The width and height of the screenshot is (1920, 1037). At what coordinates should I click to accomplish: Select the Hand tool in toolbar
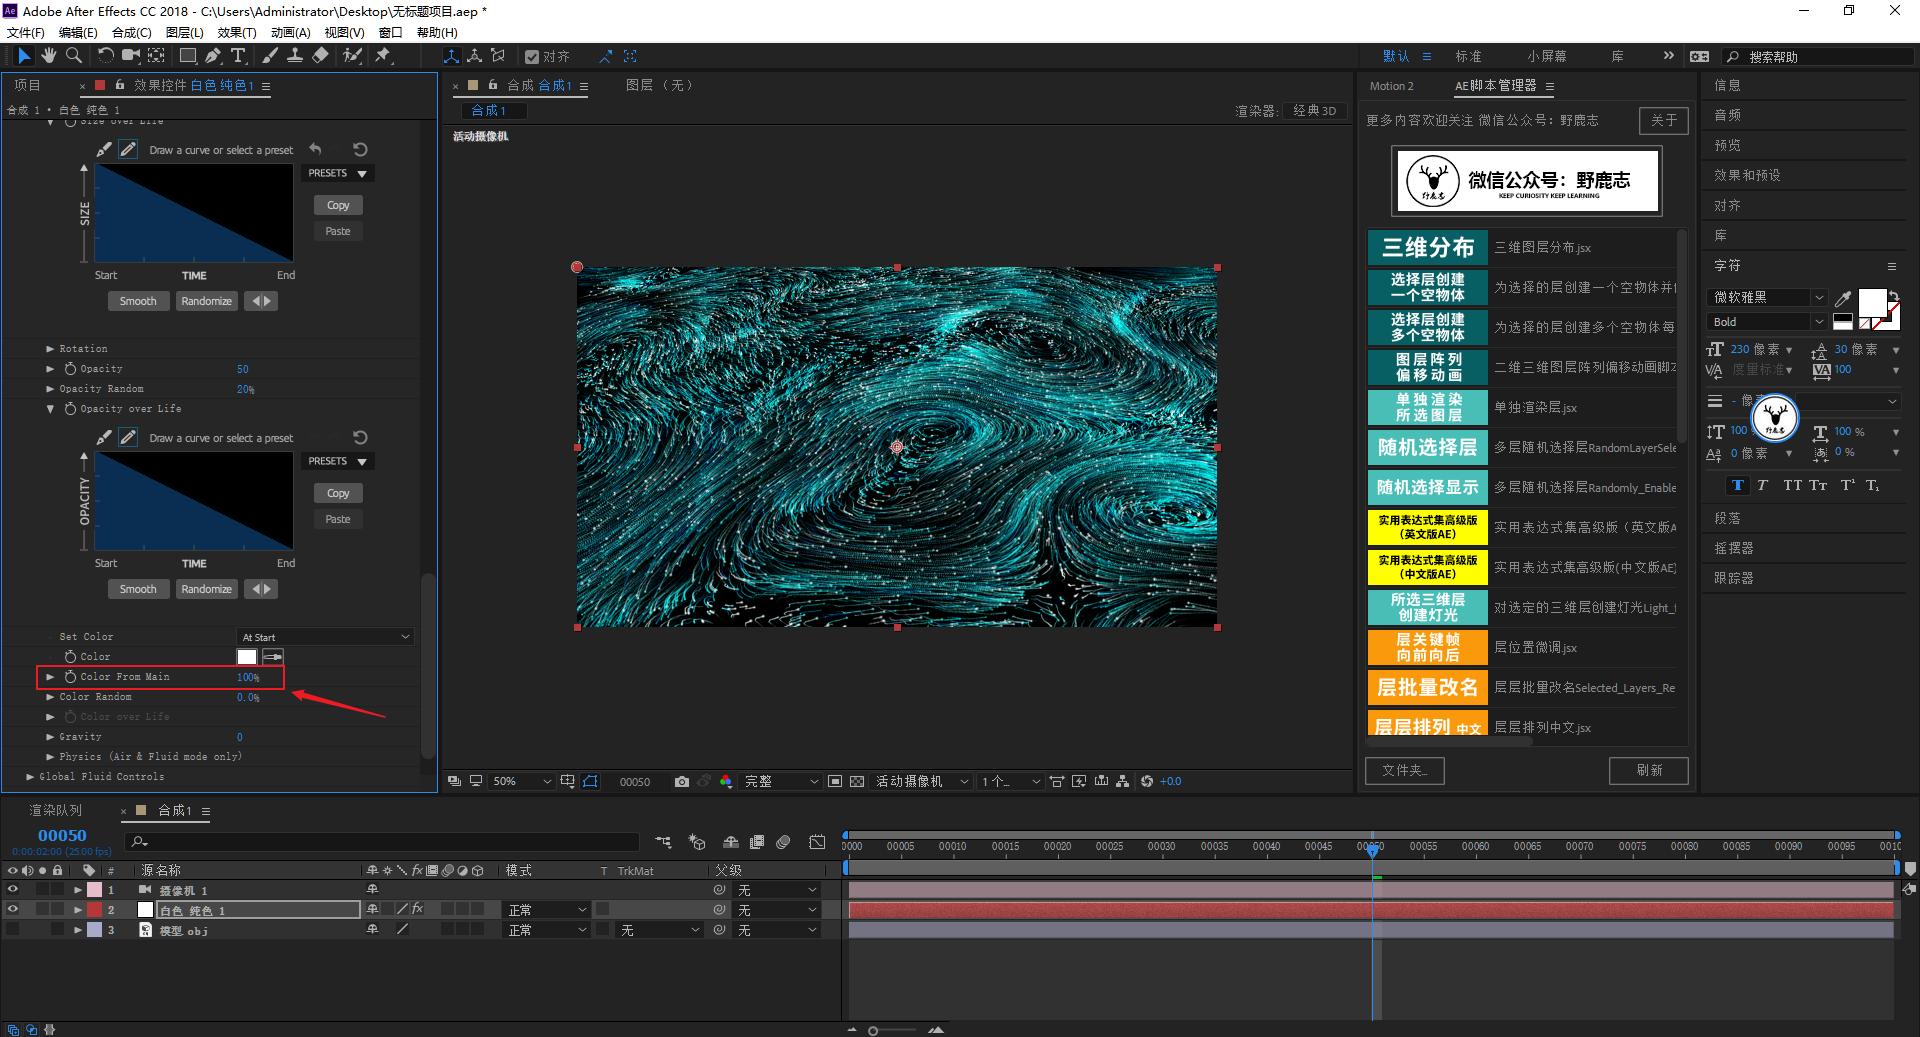48,56
